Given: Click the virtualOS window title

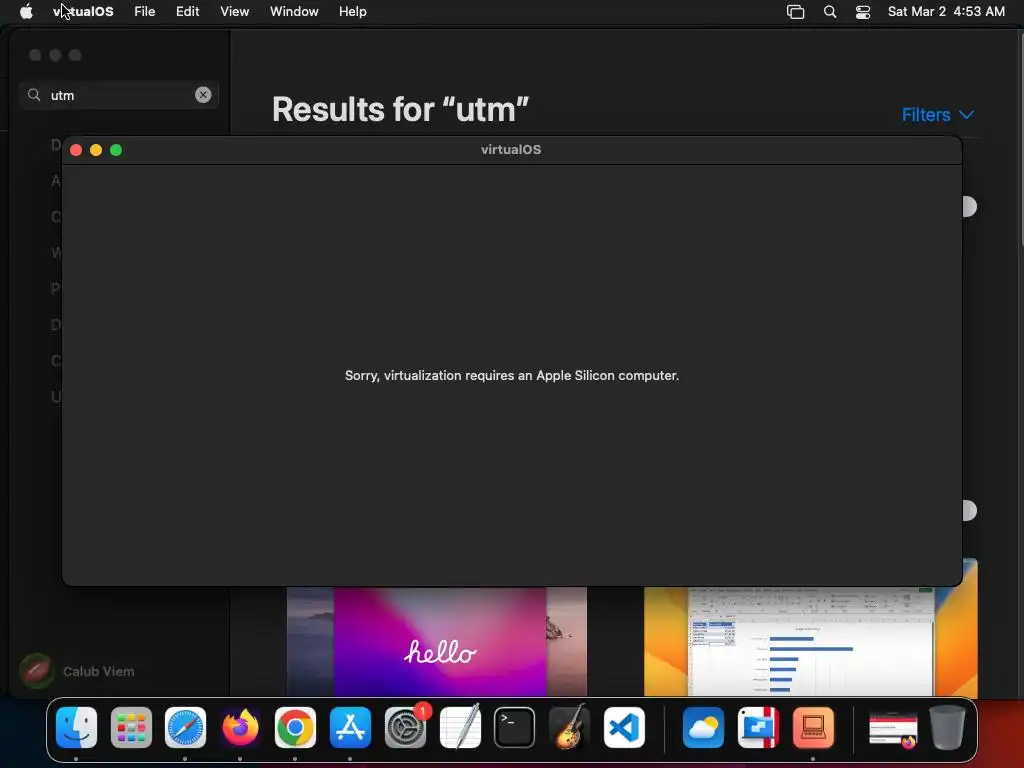Looking at the screenshot, I should (x=511, y=150).
